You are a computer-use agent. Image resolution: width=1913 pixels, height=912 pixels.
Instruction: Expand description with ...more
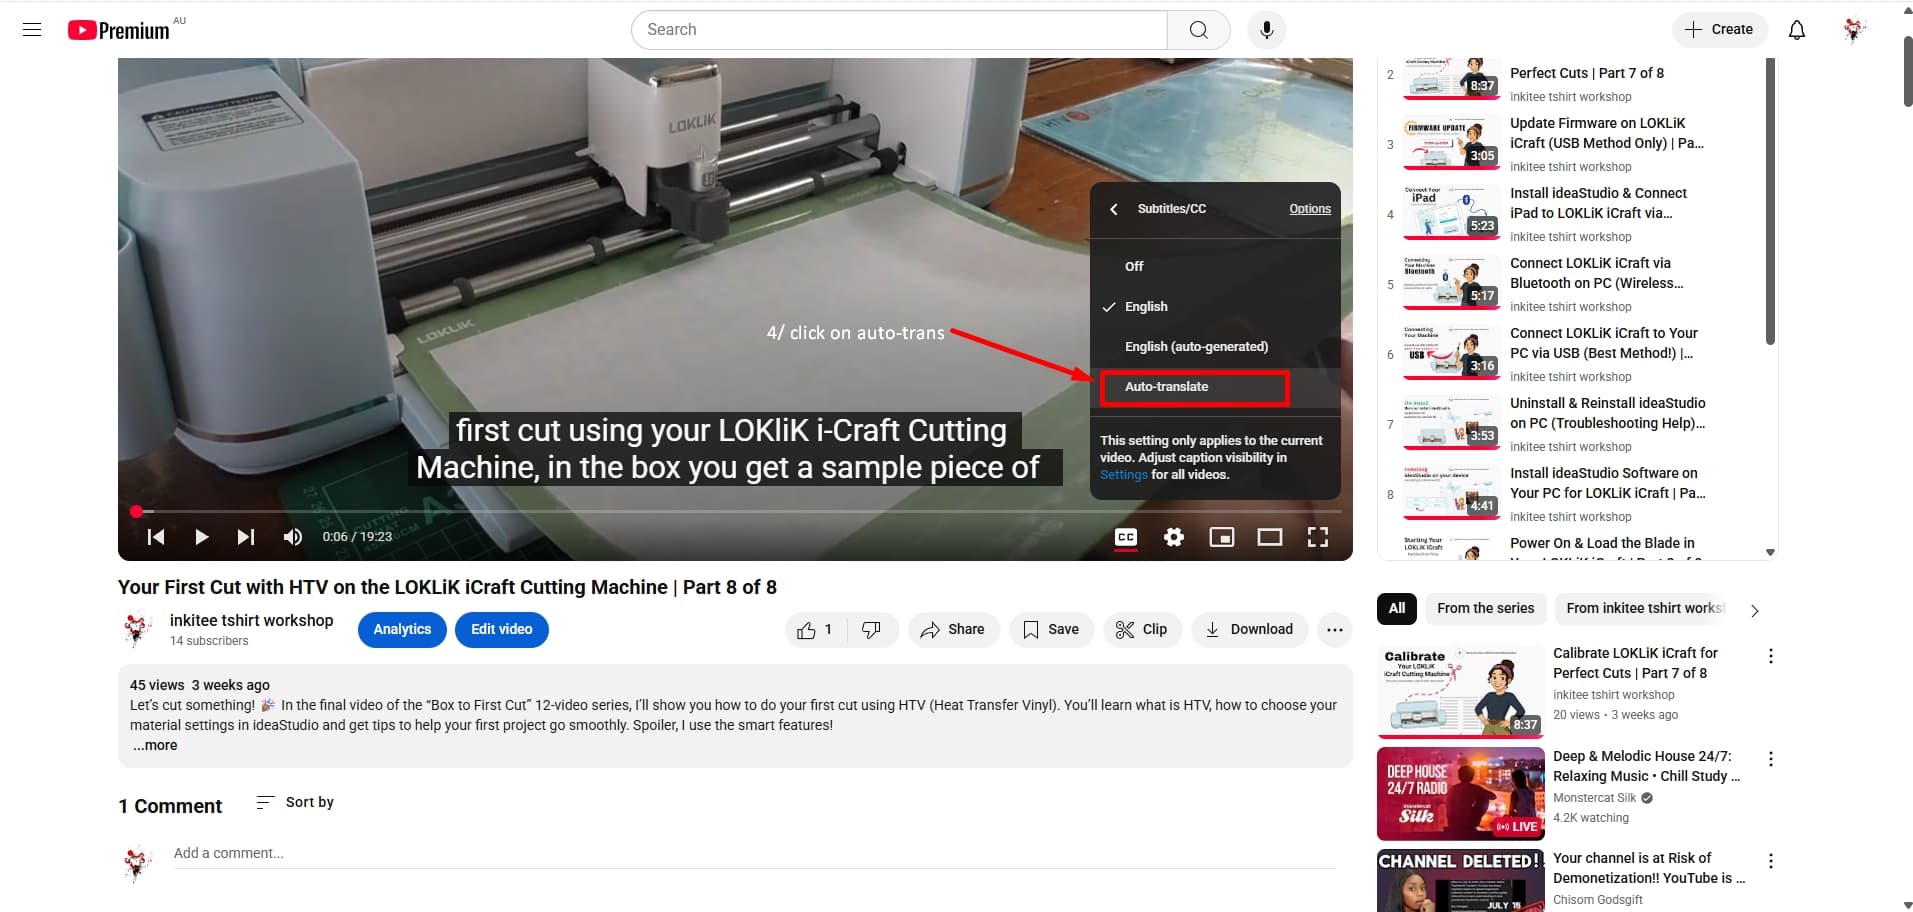pyautogui.click(x=155, y=745)
